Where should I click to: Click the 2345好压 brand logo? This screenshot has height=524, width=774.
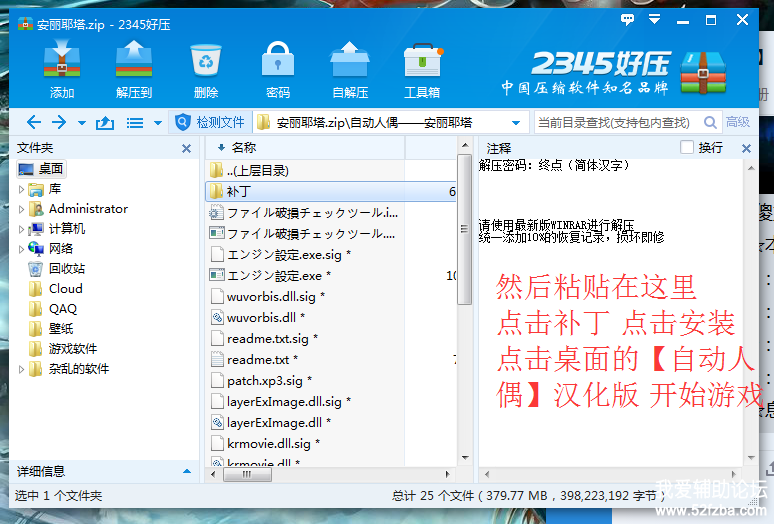coord(614,71)
